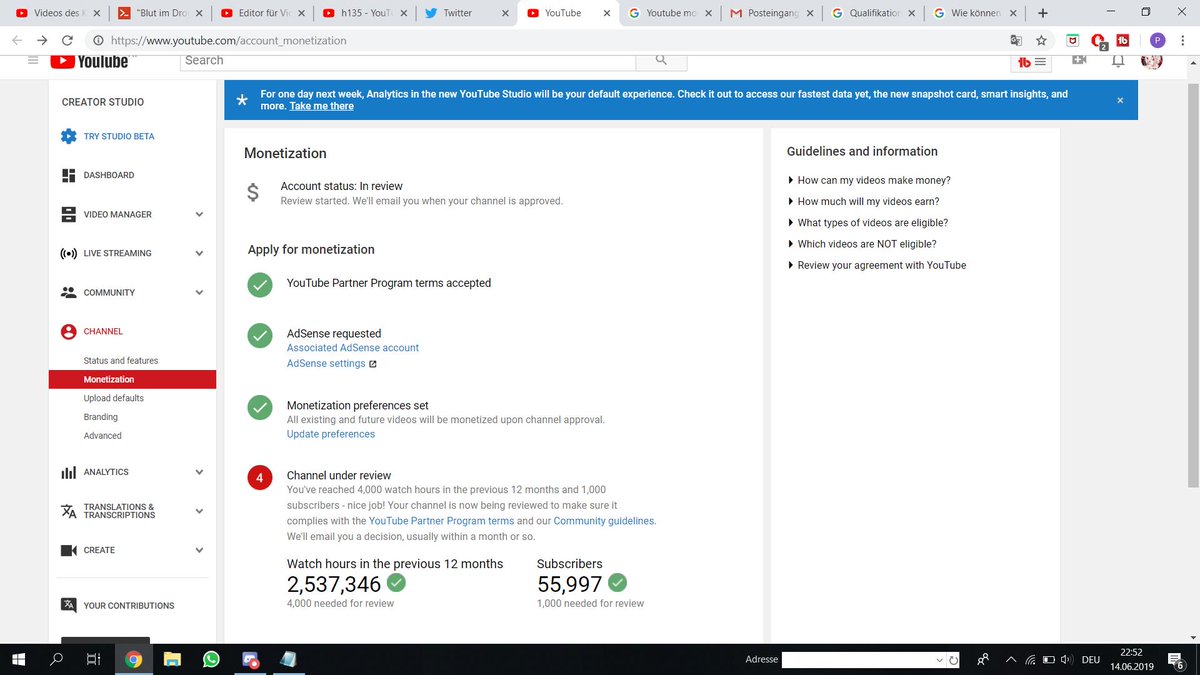Open Task View on the taskbar
Screen dimensions: 1200x675
93,660
